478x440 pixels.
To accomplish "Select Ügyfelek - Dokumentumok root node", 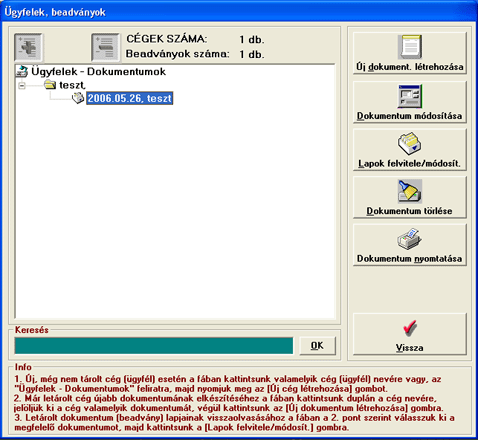I will click(x=98, y=72).
